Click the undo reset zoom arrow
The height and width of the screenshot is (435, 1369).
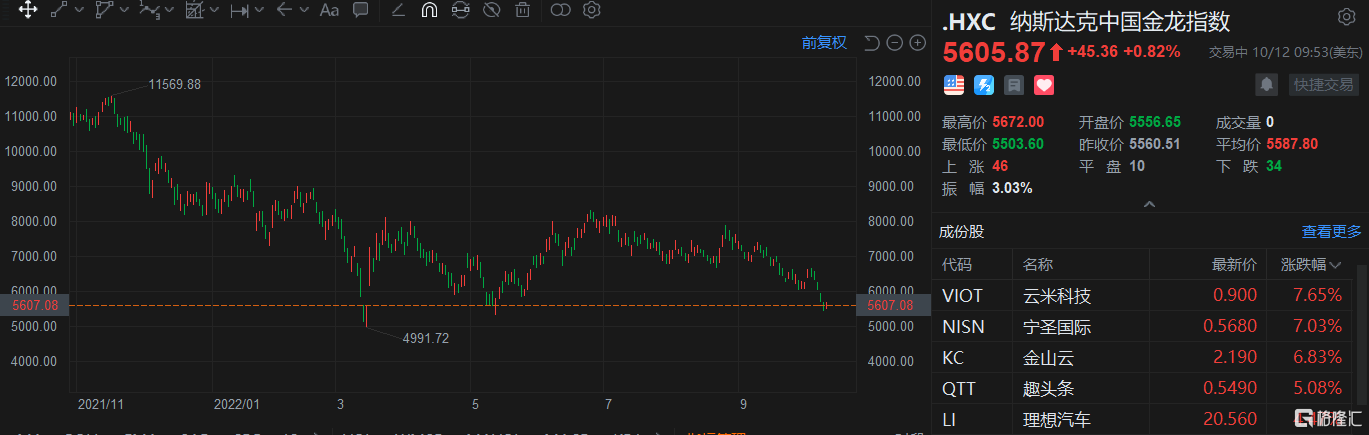tap(871, 42)
